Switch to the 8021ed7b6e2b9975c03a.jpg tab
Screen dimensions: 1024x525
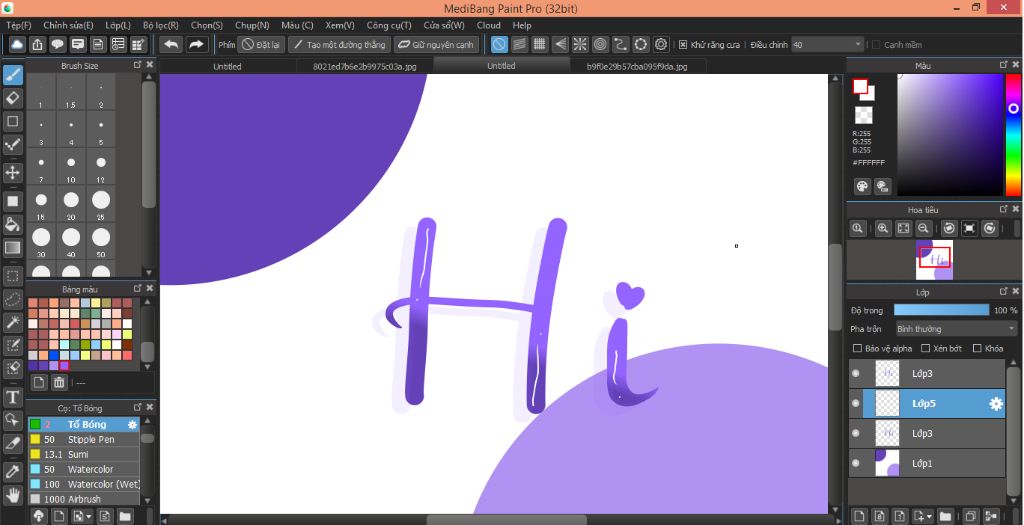(x=364, y=66)
